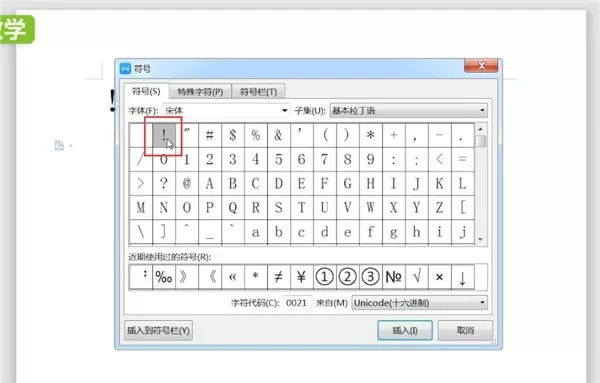600x383 pixels.
Task: Select the plus sign symbol
Action: tap(393, 135)
